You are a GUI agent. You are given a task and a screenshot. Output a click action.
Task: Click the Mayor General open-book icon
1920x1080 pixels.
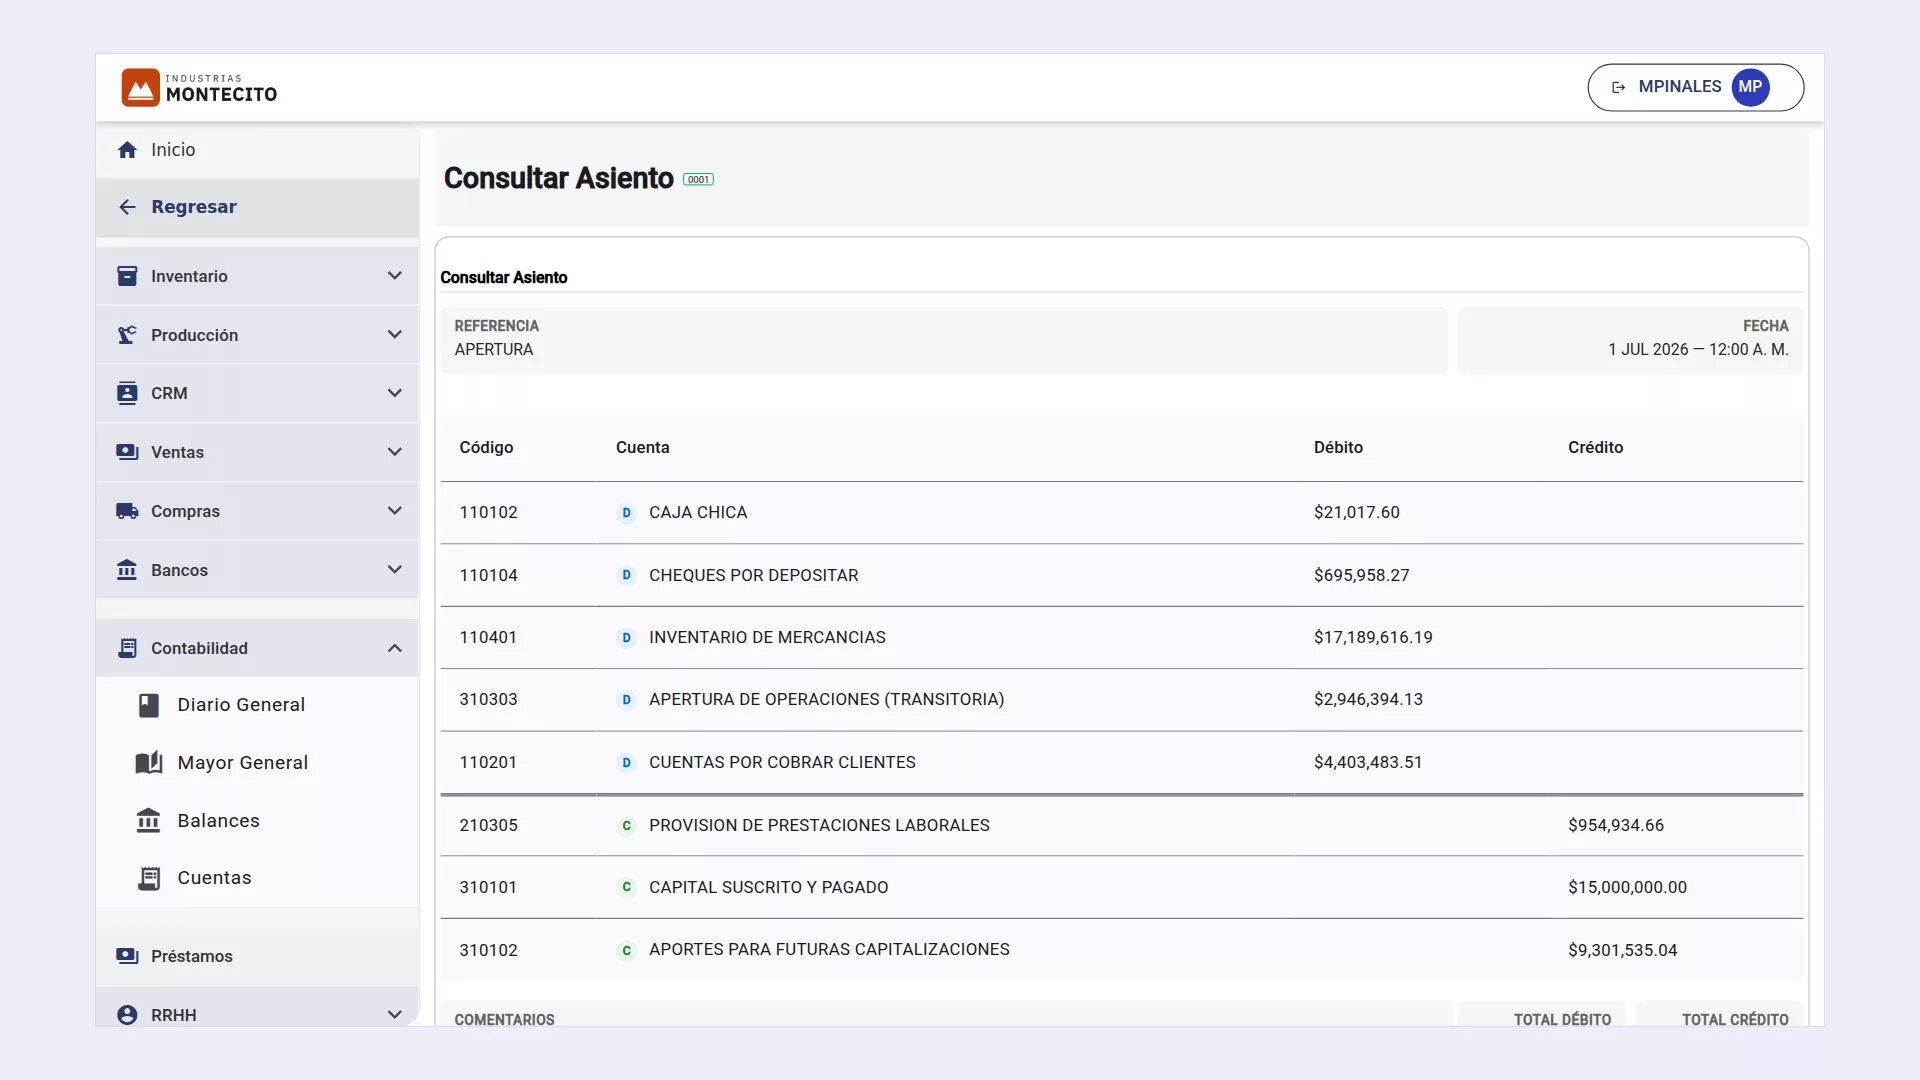tap(149, 763)
